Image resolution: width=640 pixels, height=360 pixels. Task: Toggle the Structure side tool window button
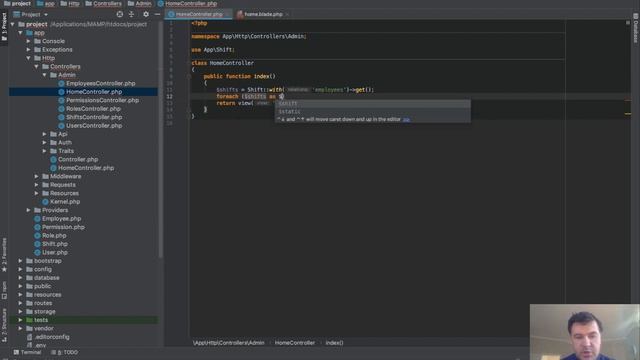[x=4, y=325]
